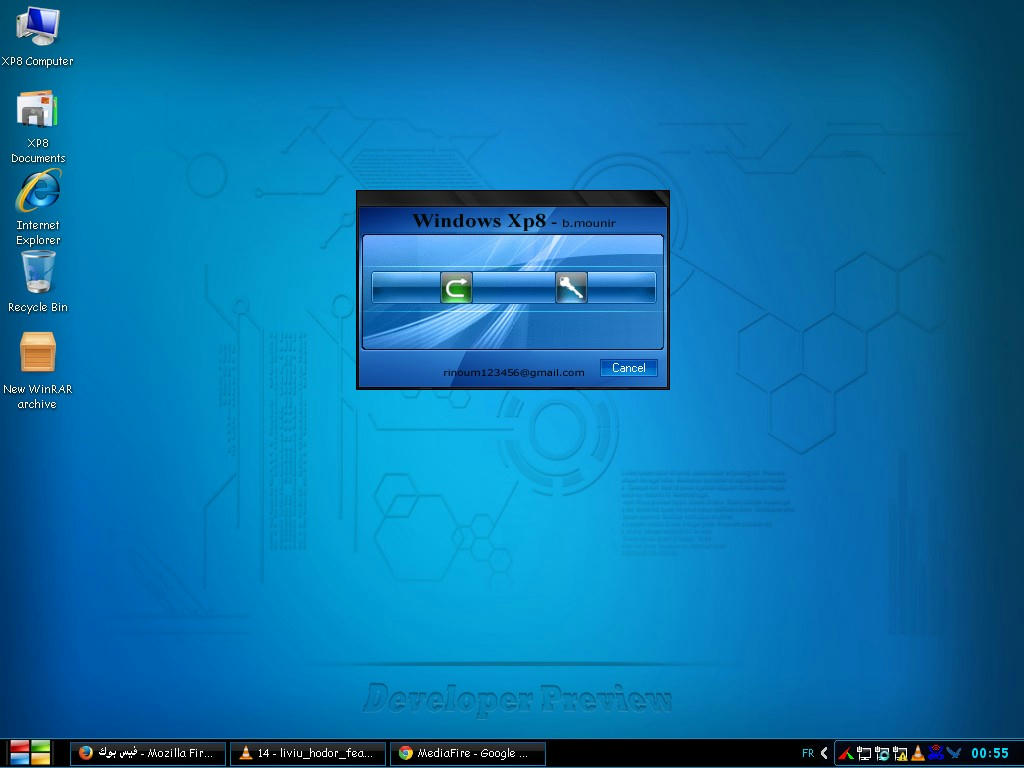Expand hidden tray icons chevron
Viewport: 1024px width, 768px height.
(824, 753)
